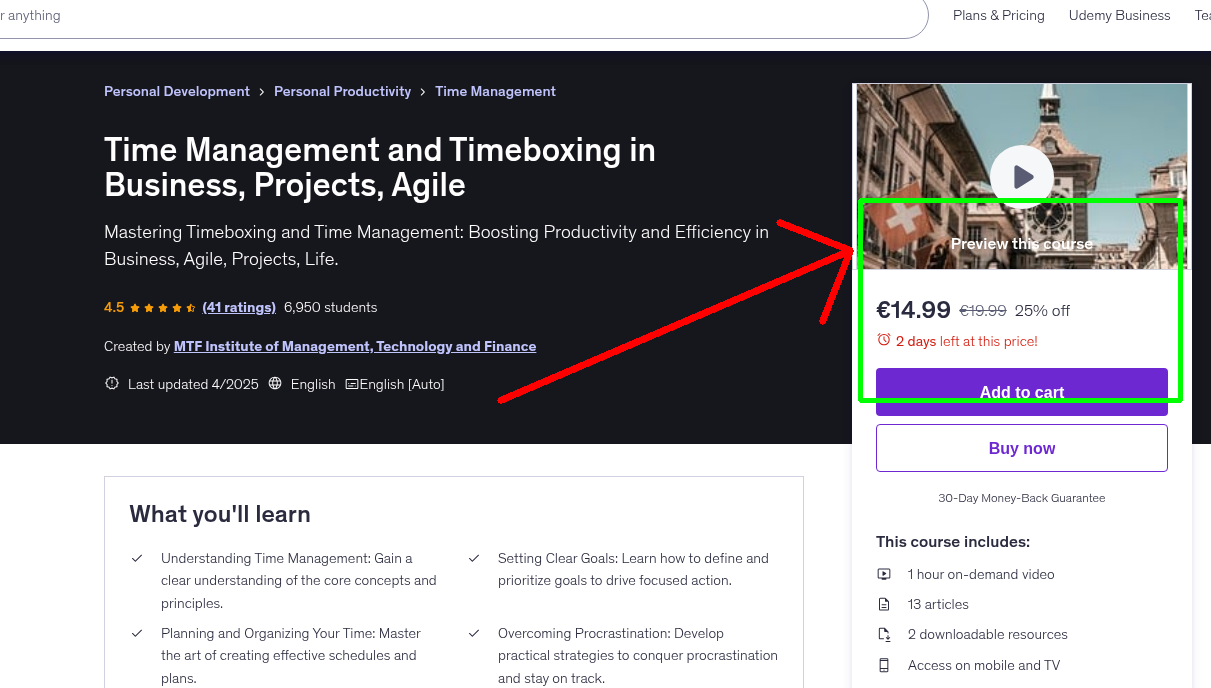Select Plans & Pricing in the top menu
Screen dimensions: 1211x688
pos(998,15)
